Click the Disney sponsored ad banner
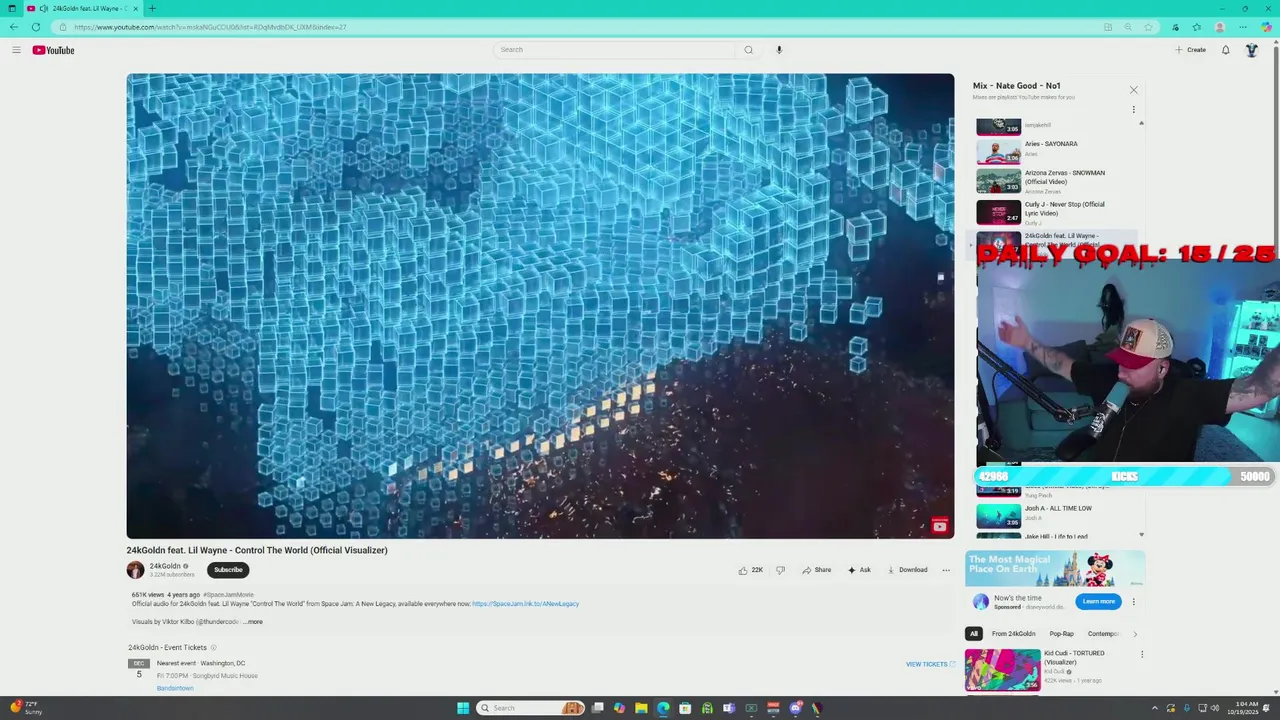The width and height of the screenshot is (1280, 720). click(1055, 569)
